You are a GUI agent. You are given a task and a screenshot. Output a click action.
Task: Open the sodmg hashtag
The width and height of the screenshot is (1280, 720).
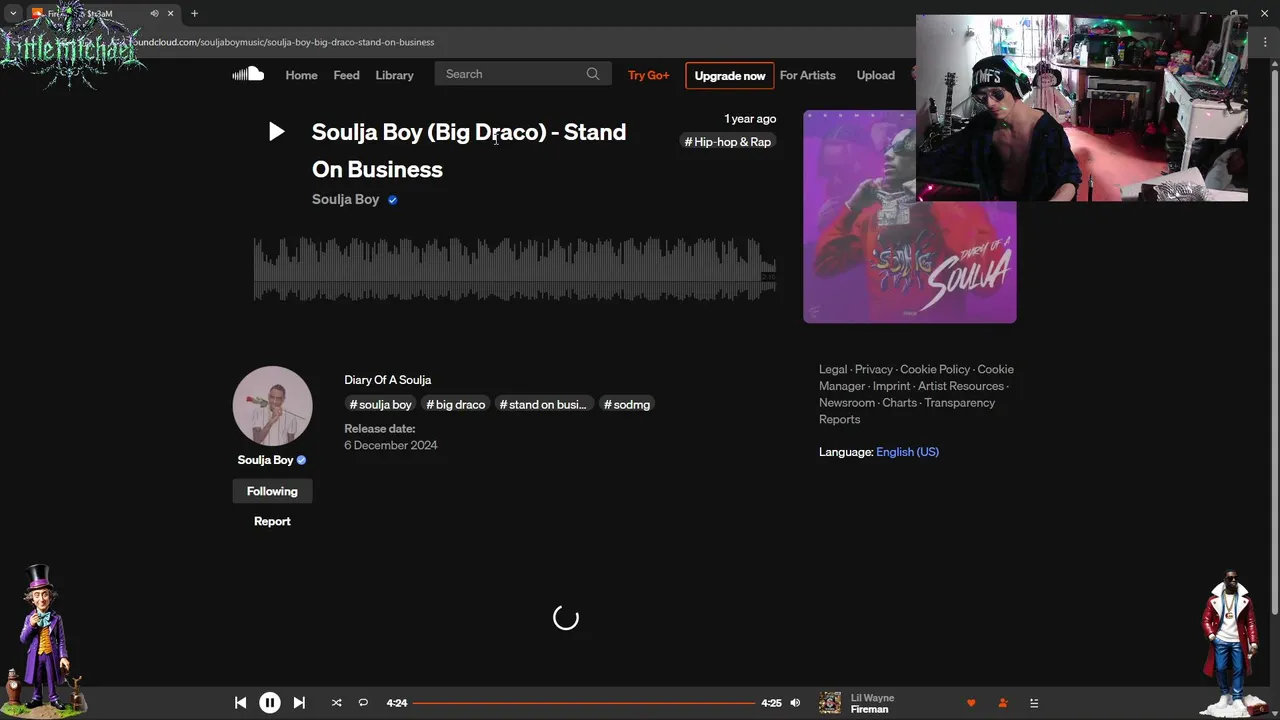click(x=627, y=404)
